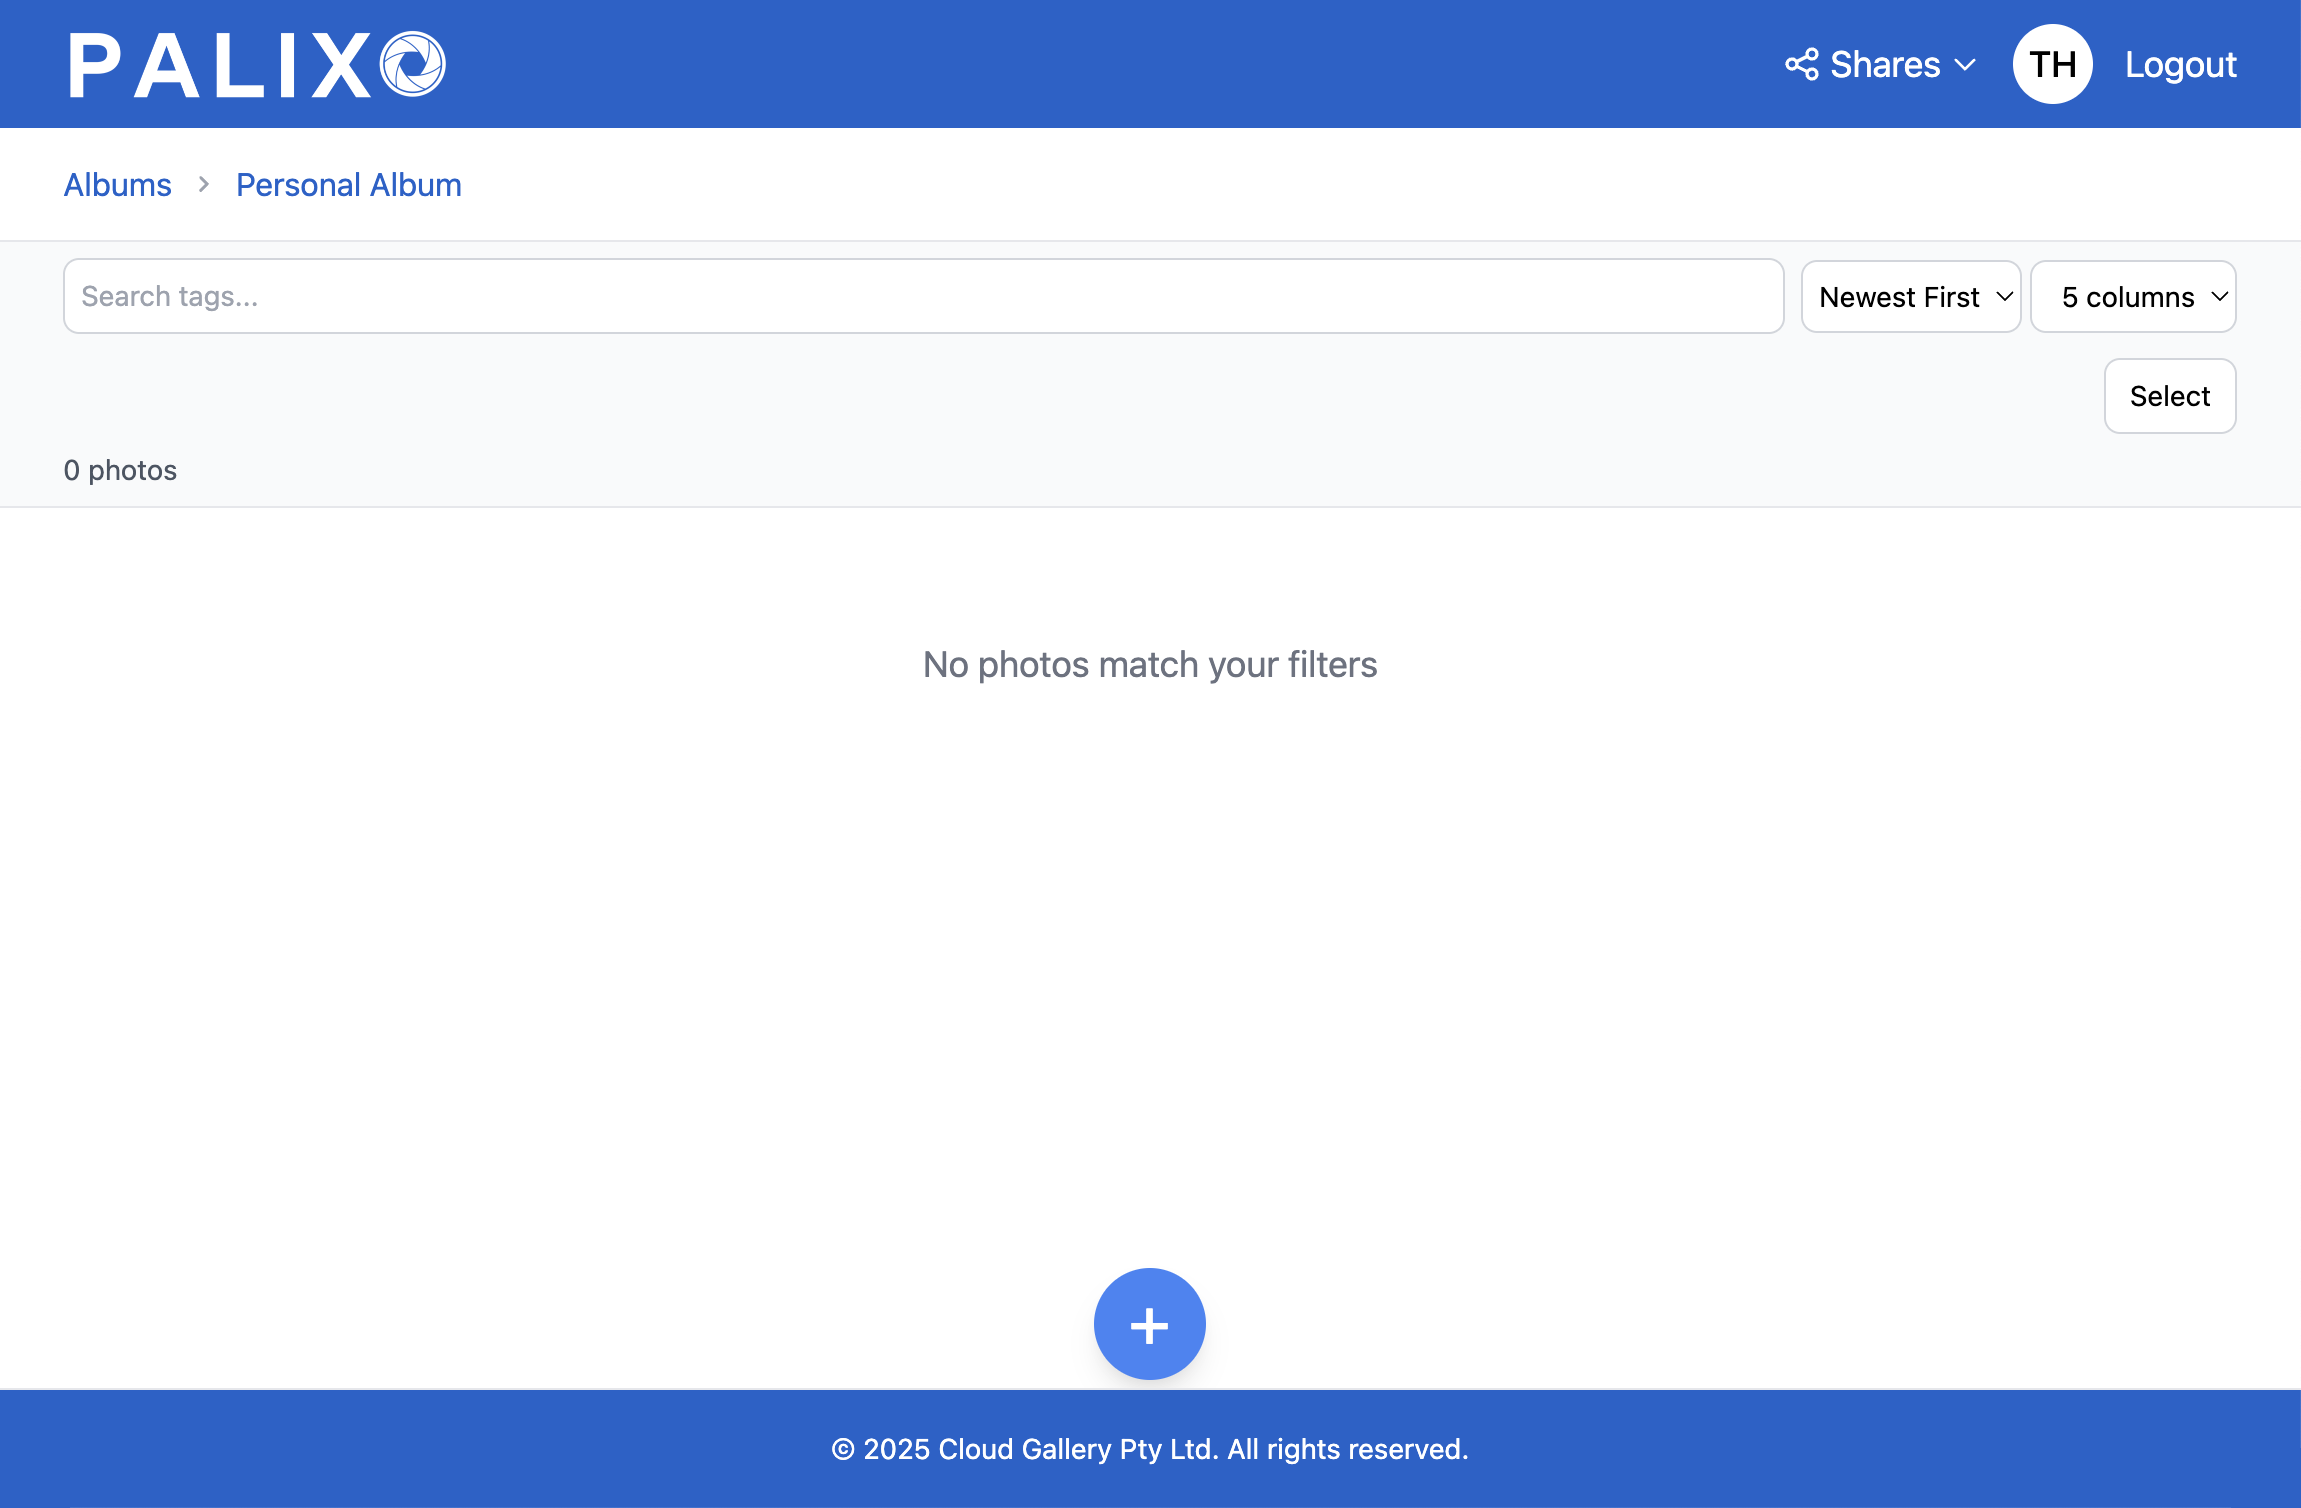
Task: Open the Newest First sort dropdown
Action: click(x=1910, y=296)
